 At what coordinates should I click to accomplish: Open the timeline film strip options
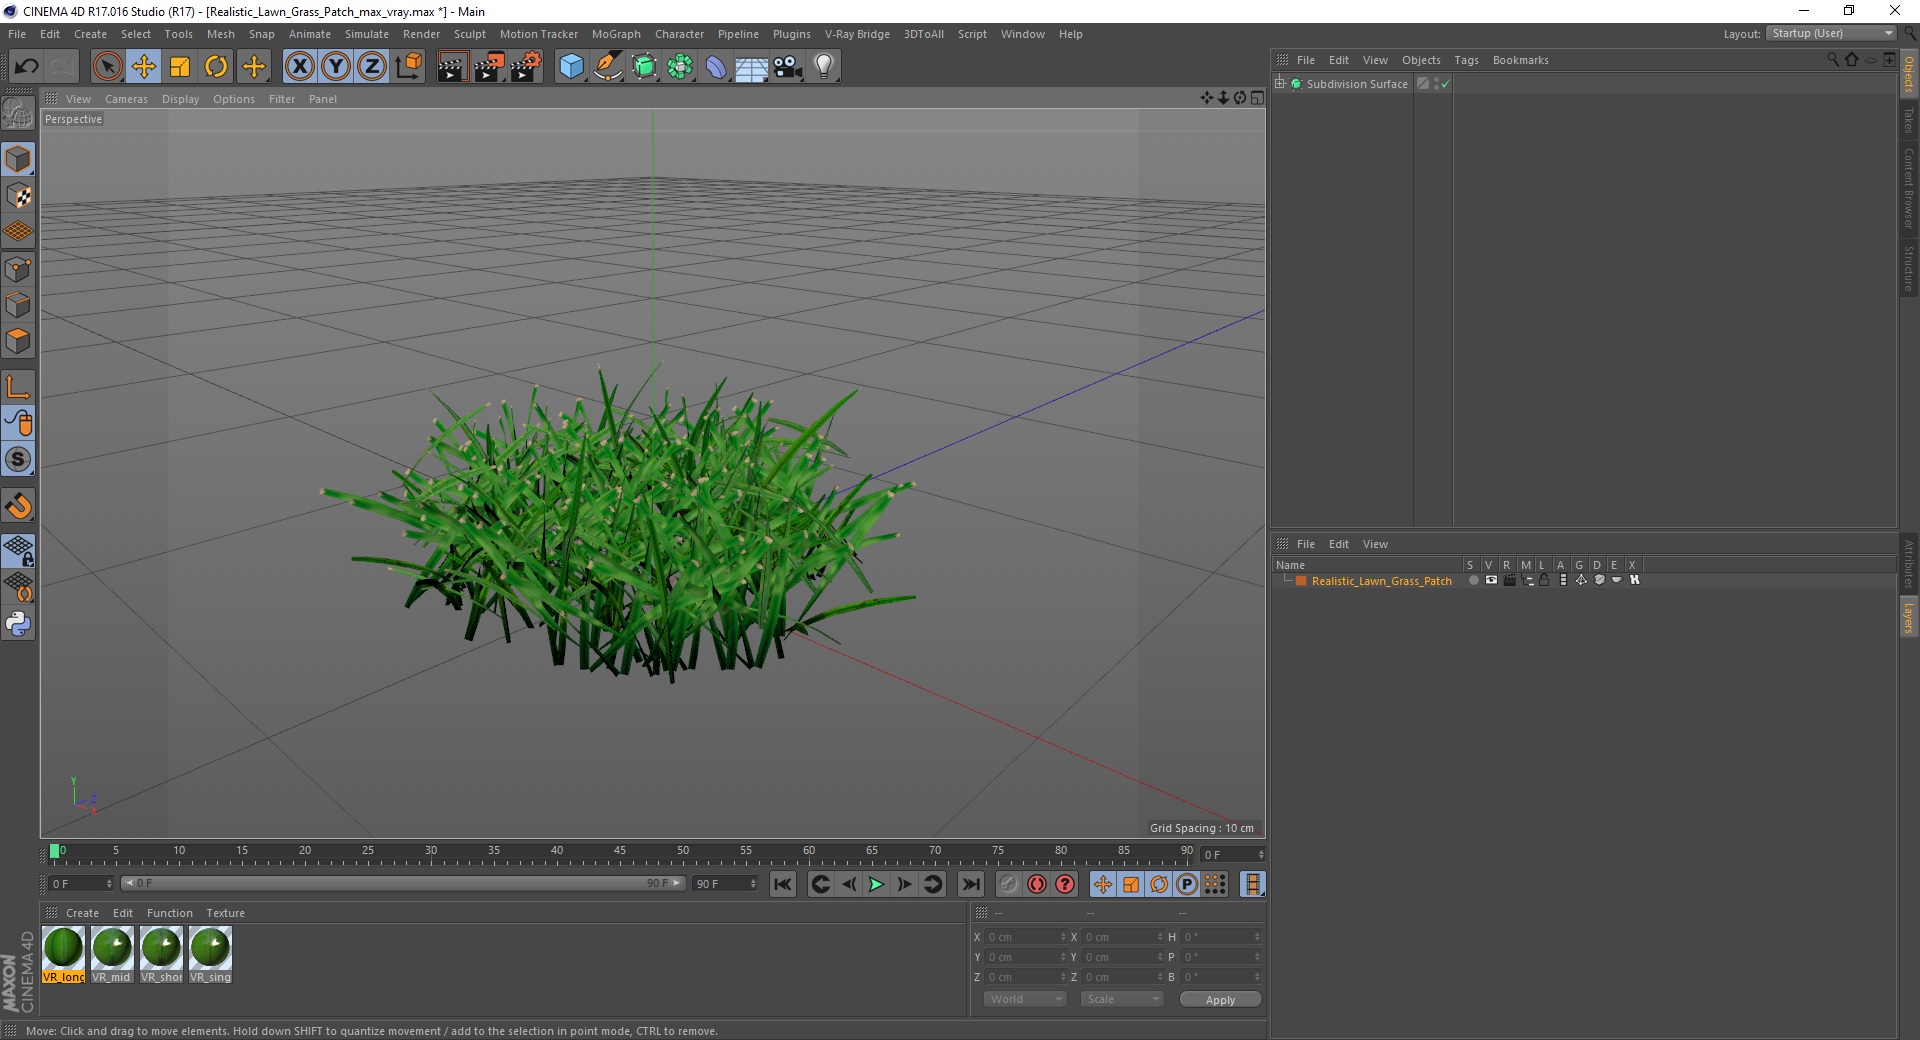click(1252, 884)
